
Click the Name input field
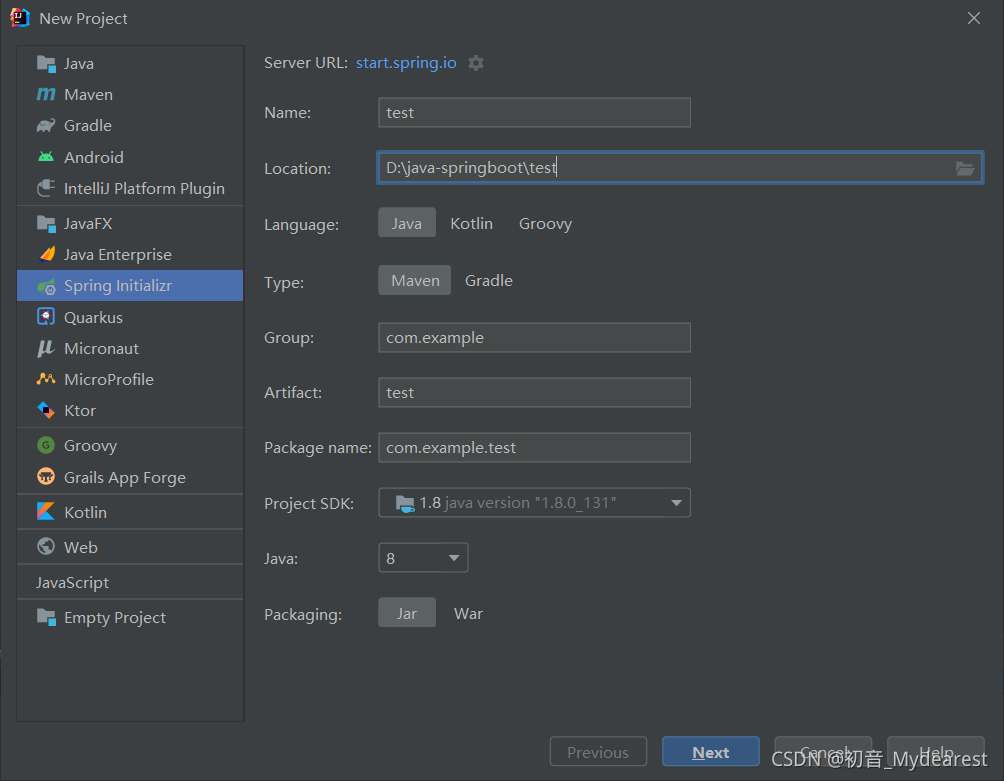click(535, 113)
